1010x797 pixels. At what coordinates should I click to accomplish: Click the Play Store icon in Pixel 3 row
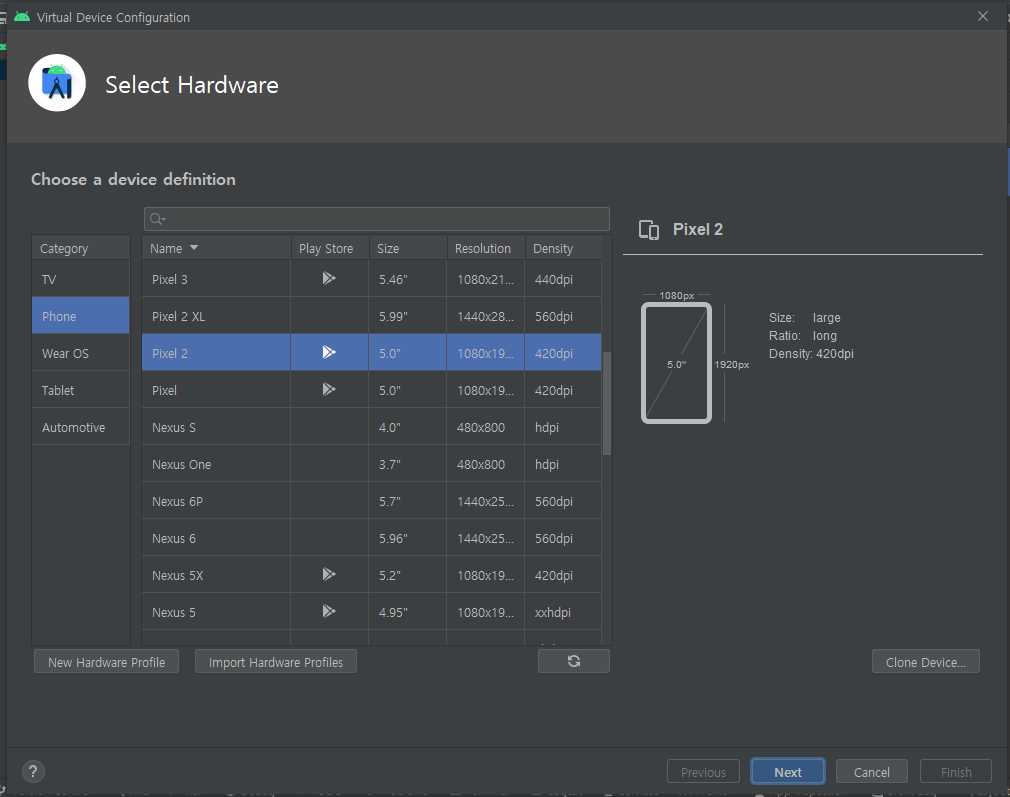coord(329,278)
